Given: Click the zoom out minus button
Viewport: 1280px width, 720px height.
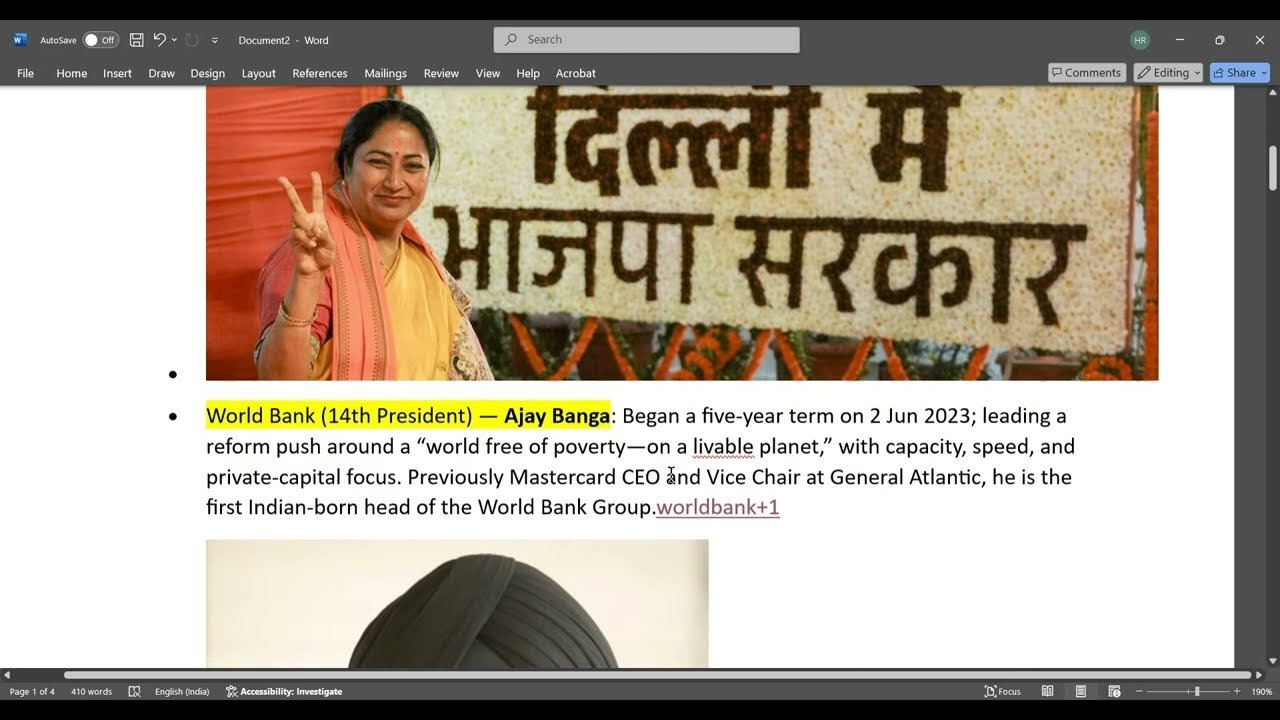Looking at the screenshot, I should point(1139,692).
